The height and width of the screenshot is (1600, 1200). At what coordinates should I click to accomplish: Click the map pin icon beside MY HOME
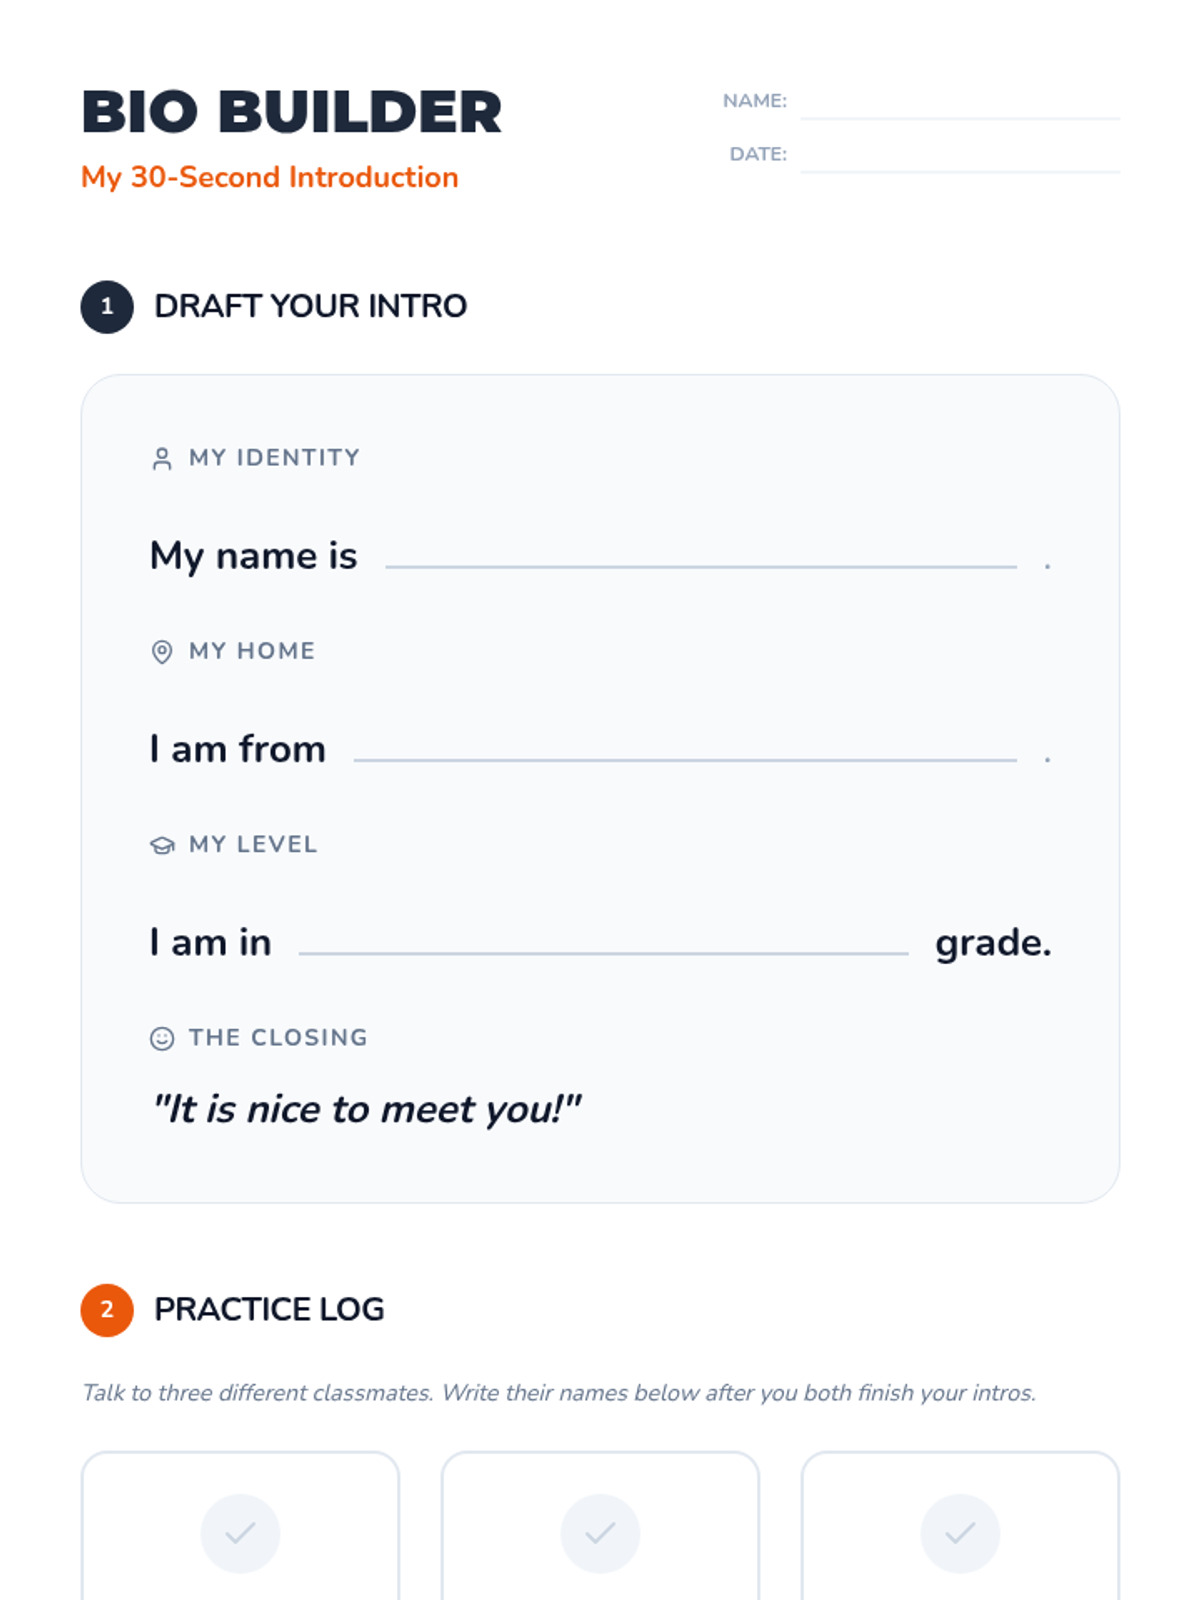161,652
